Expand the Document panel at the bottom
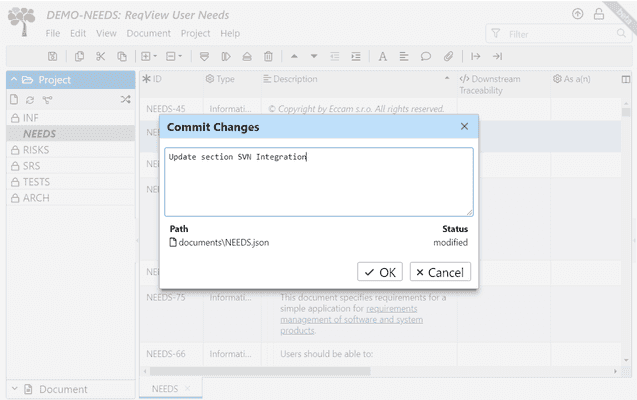The height and width of the screenshot is (400, 637). click(13, 389)
